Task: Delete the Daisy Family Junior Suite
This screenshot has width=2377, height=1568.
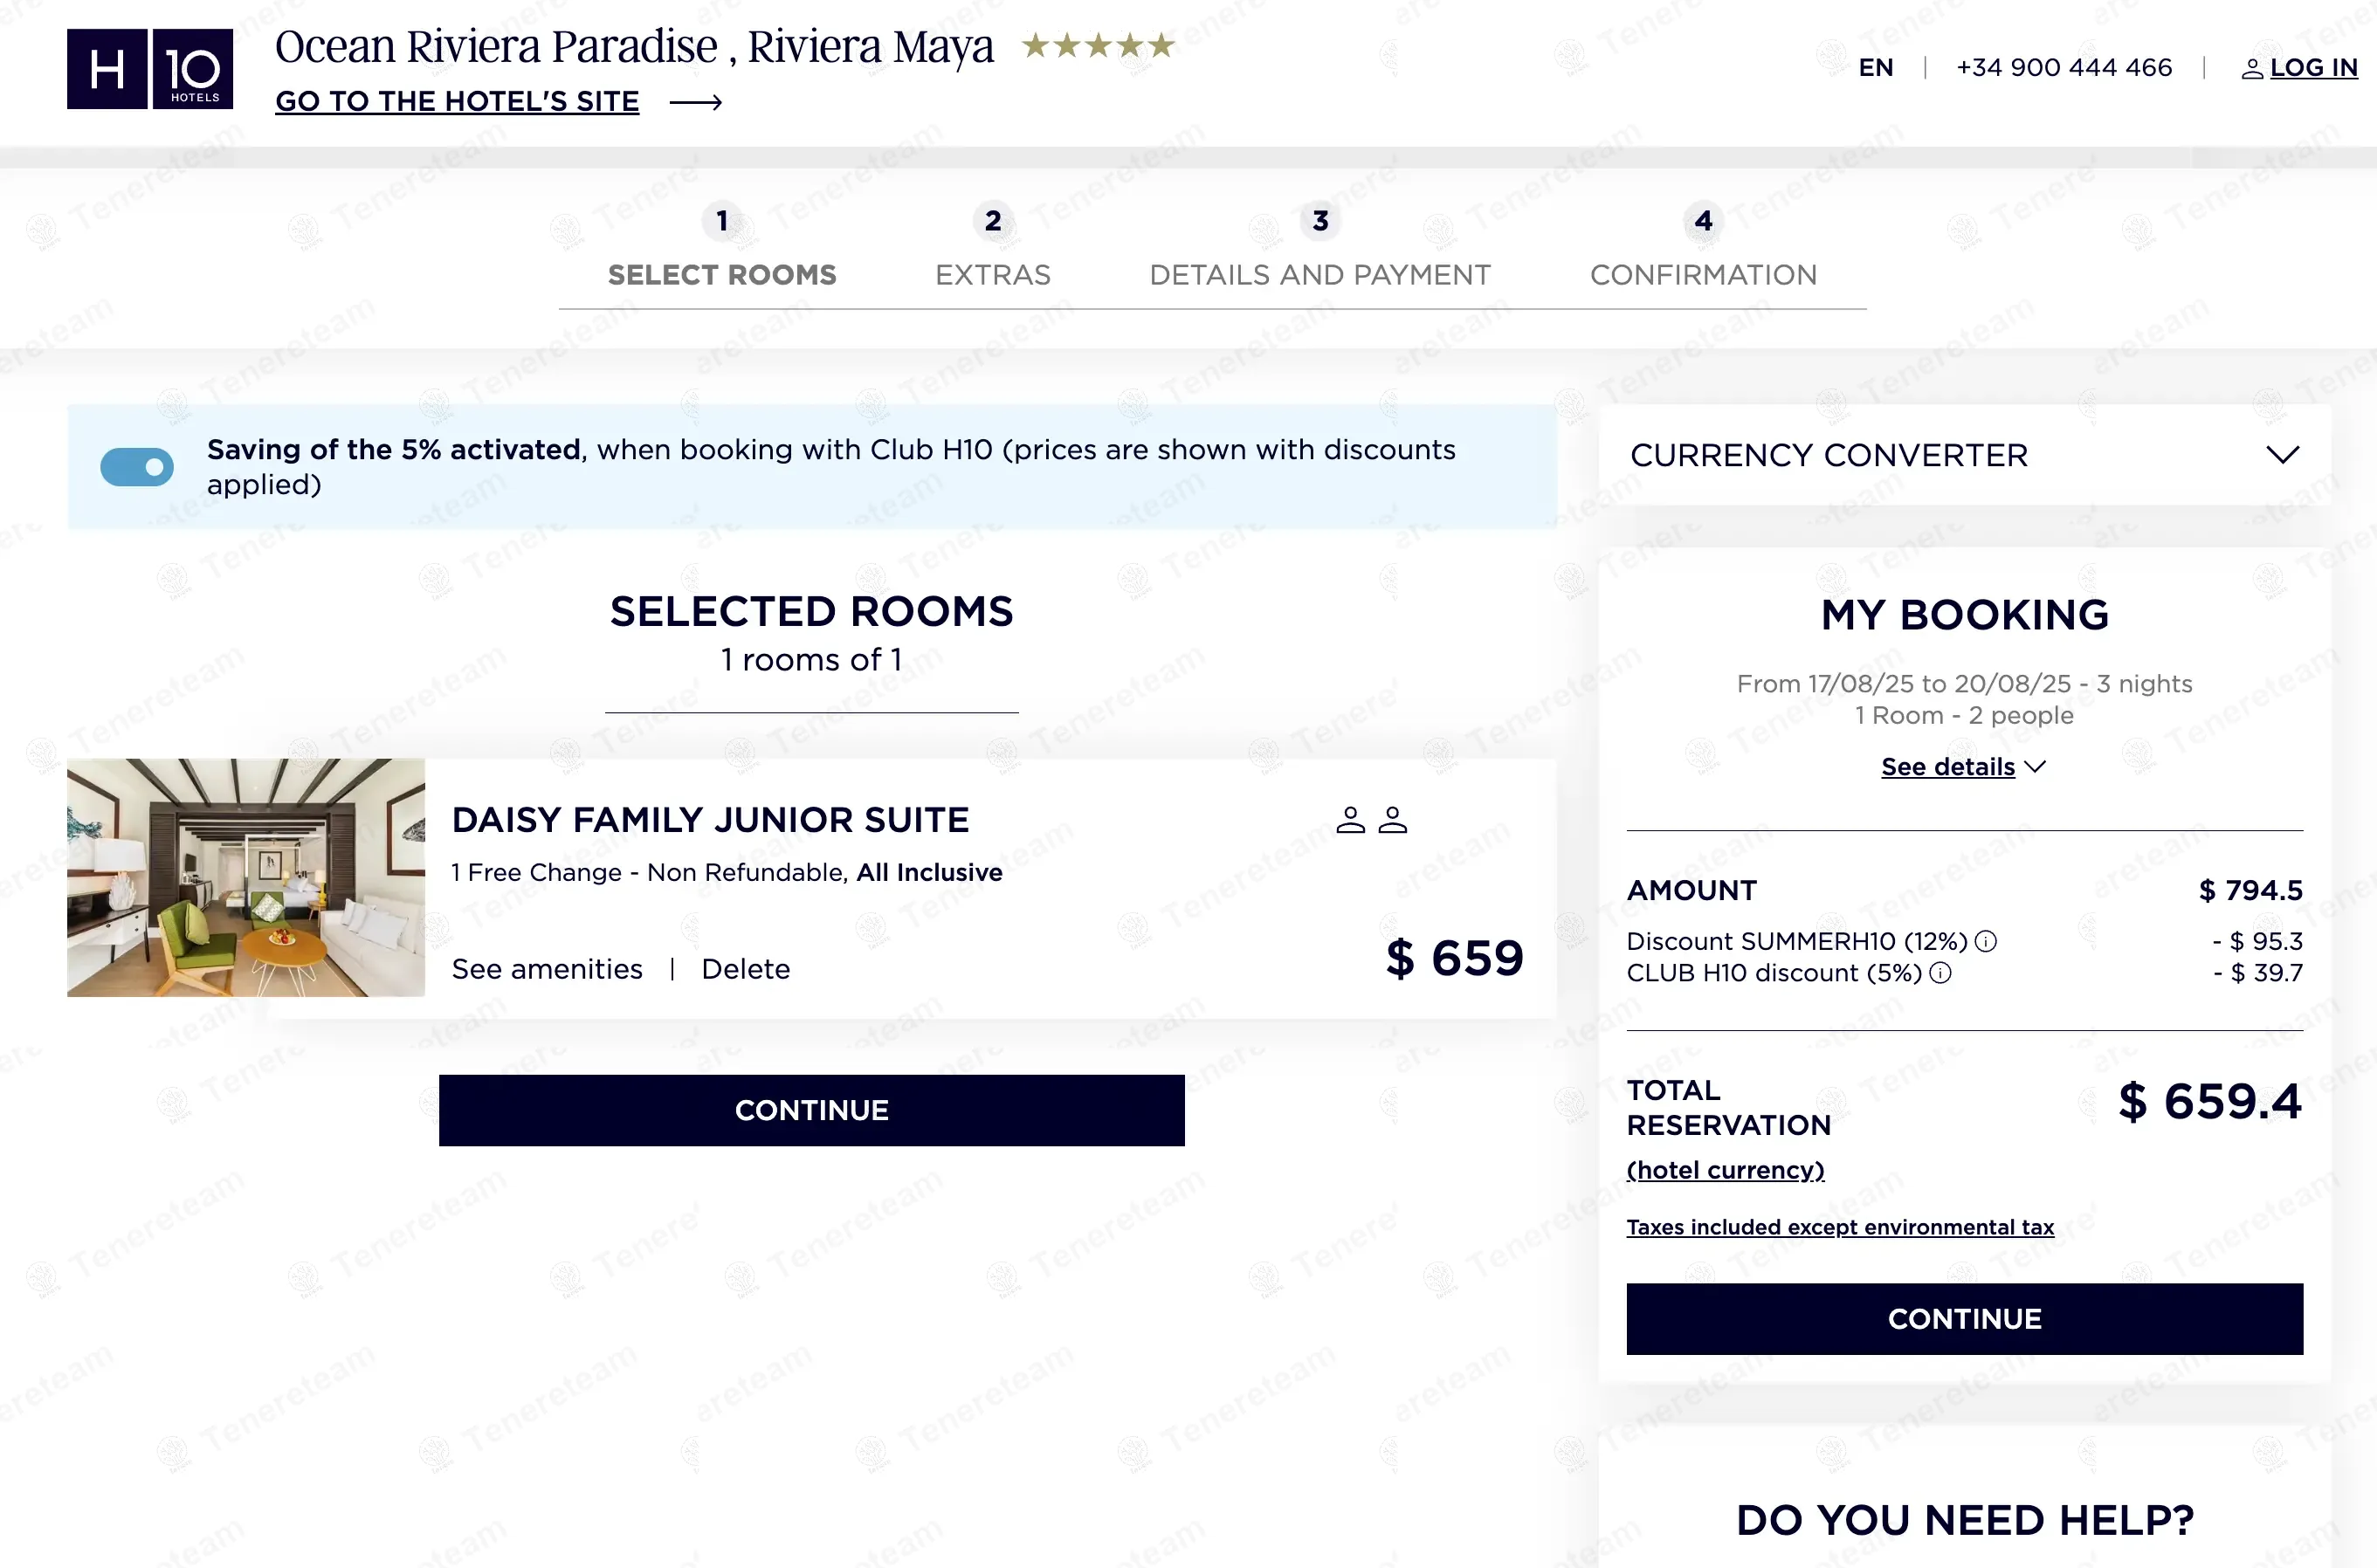Action: point(745,969)
